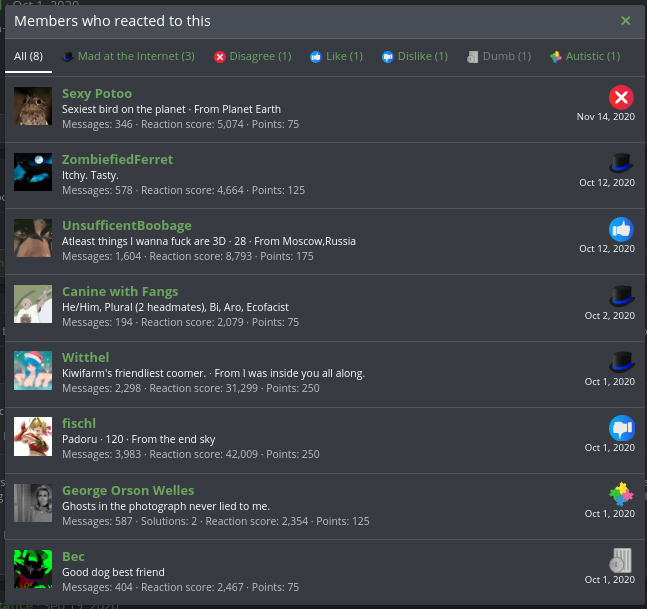647x609 pixels.
Task: Click the top hat reaction icon beside Witthel
Action: tap(621, 361)
